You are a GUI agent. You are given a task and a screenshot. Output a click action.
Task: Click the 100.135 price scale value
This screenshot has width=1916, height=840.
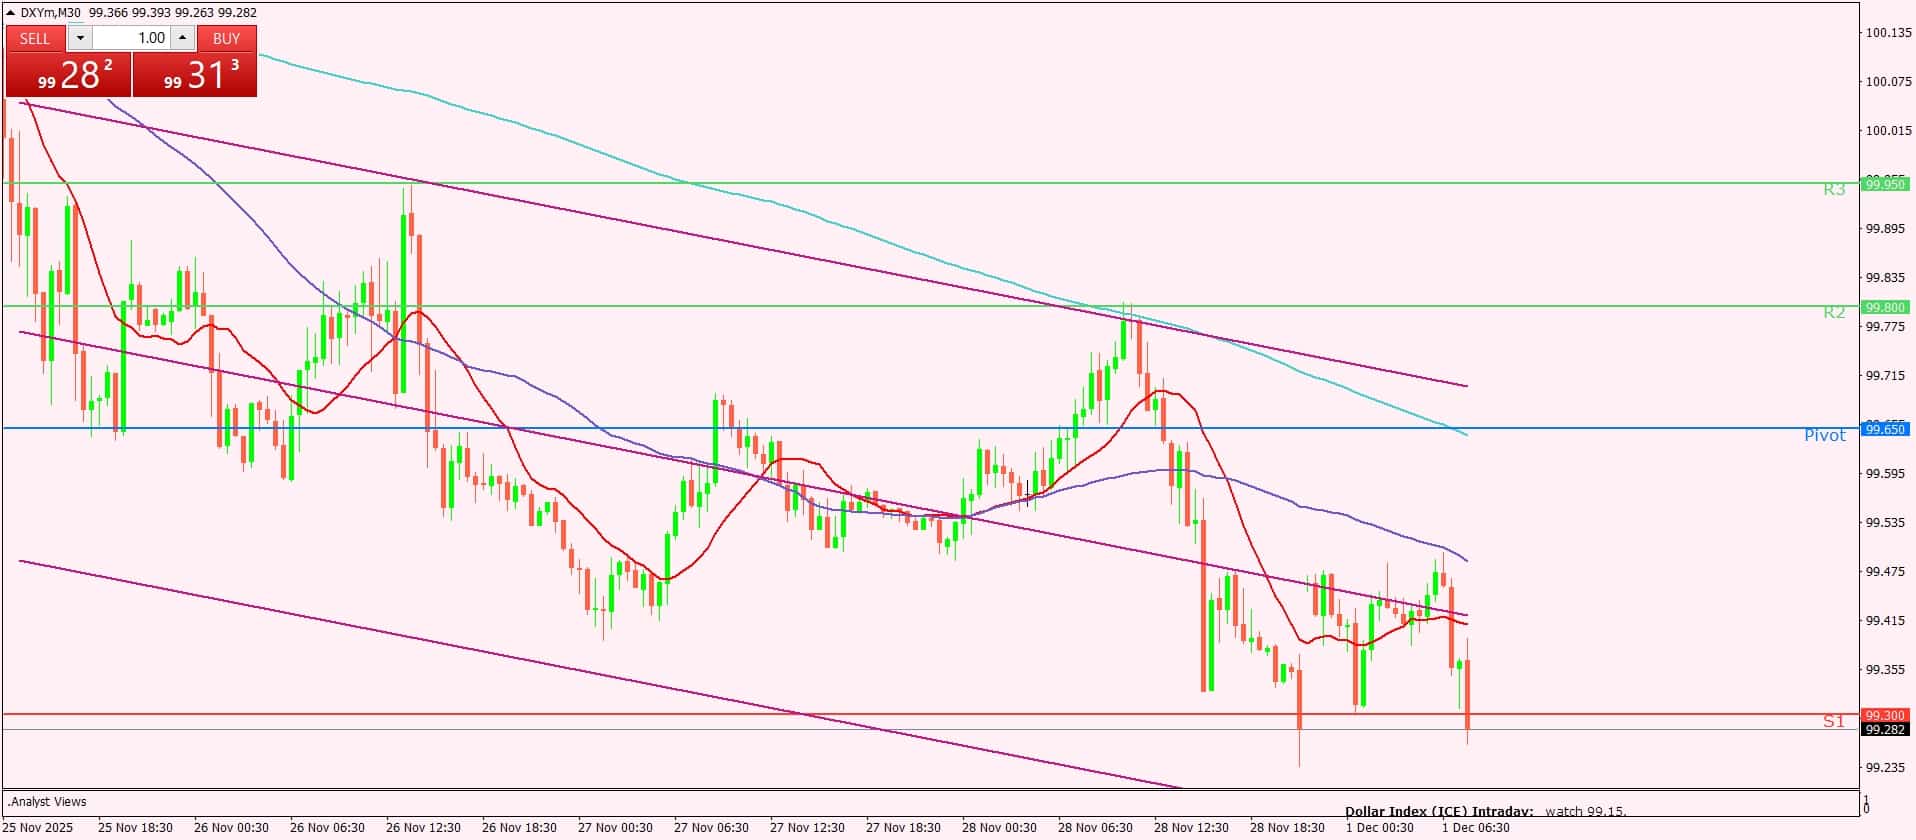tap(1888, 33)
